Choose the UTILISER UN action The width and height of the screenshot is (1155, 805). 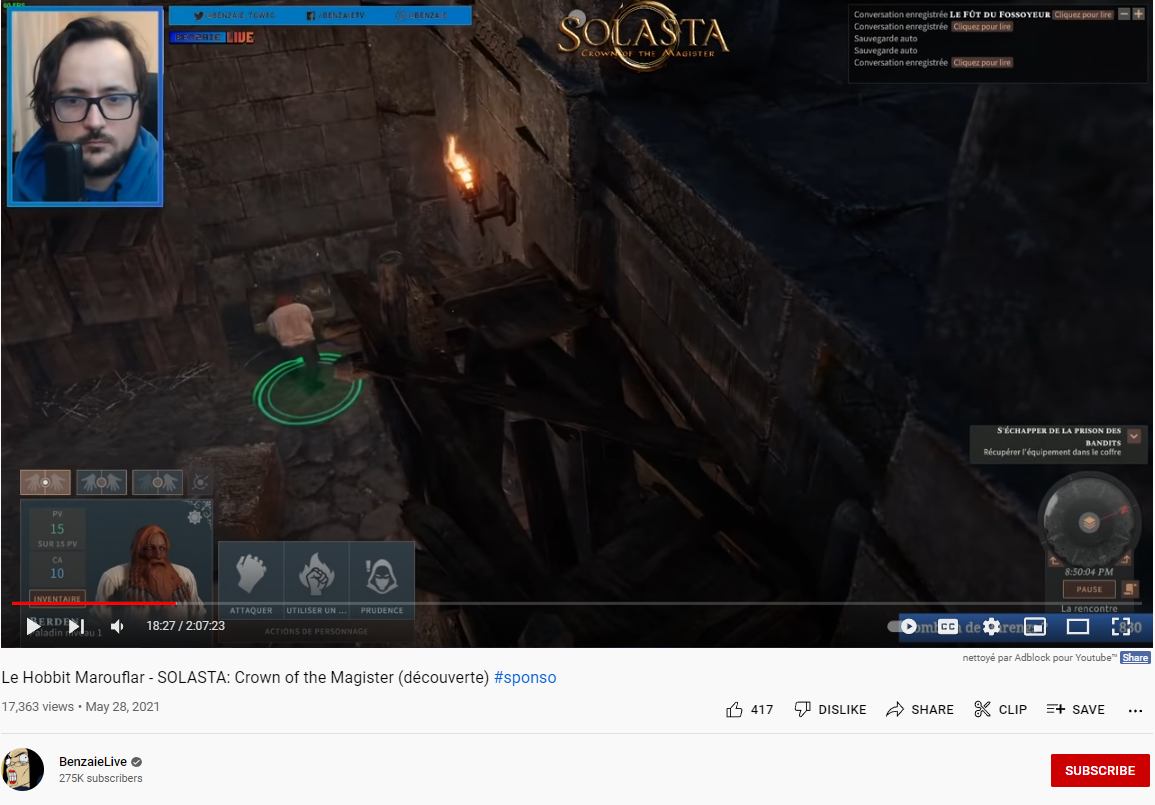316,580
